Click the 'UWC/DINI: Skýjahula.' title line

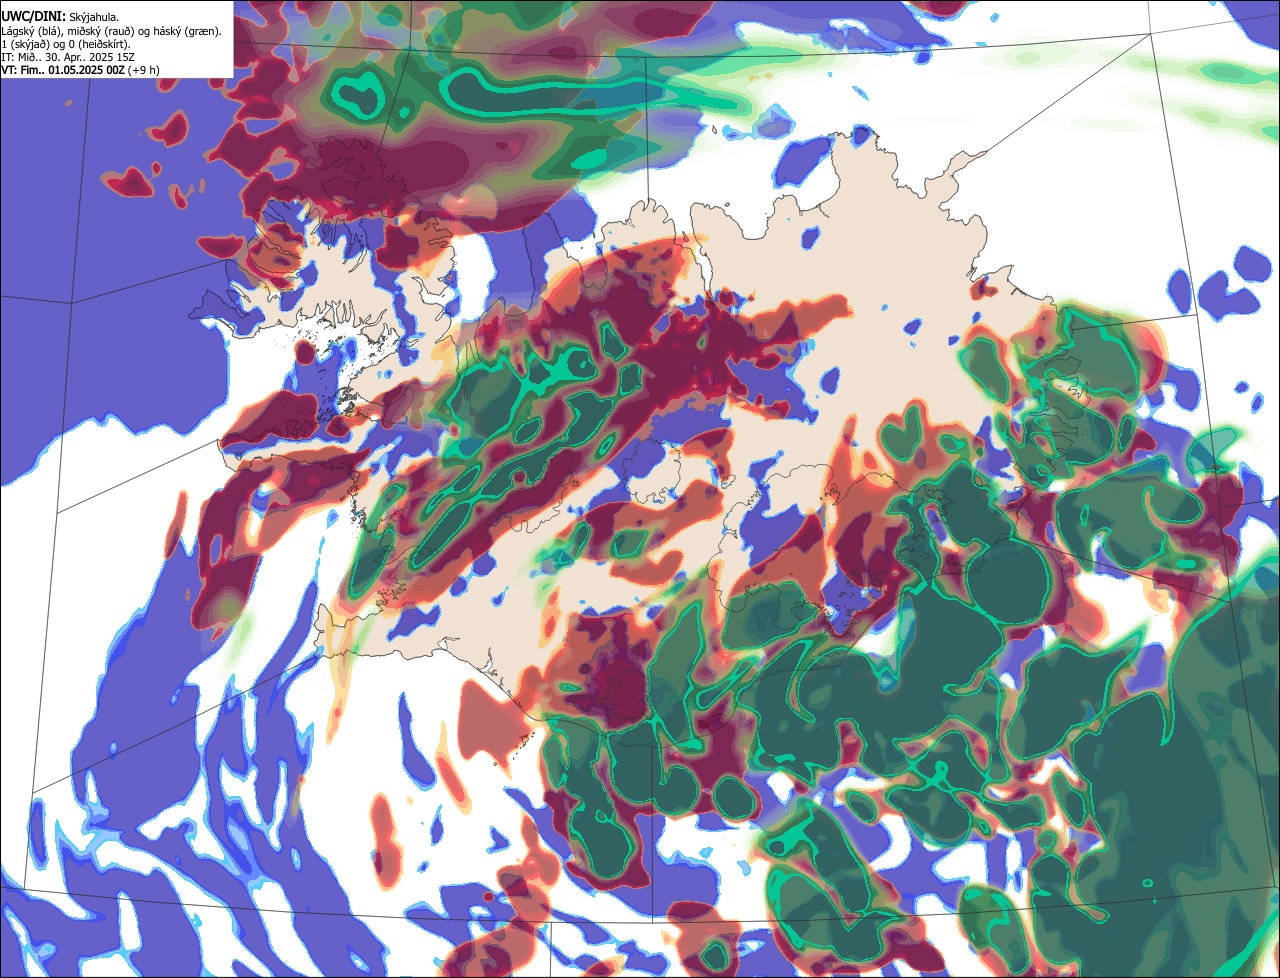point(61,16)
